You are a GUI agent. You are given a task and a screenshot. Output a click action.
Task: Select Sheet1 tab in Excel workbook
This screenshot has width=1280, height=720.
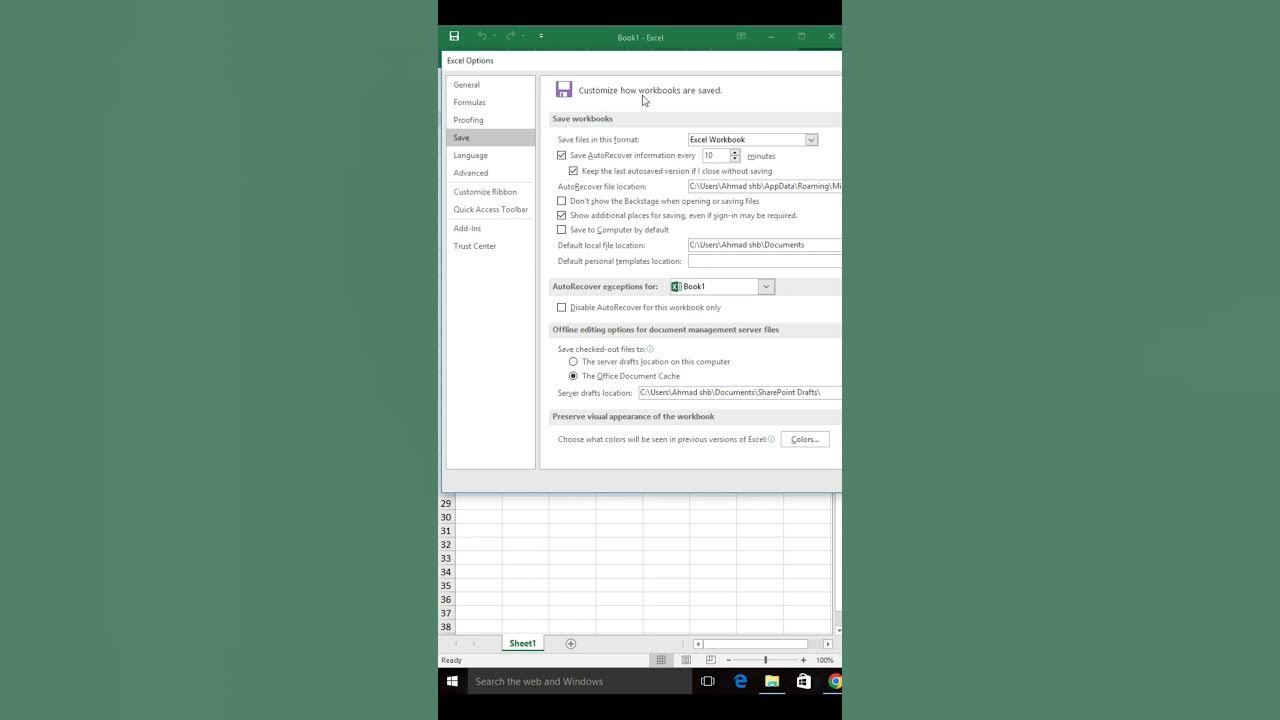[522, 643]
